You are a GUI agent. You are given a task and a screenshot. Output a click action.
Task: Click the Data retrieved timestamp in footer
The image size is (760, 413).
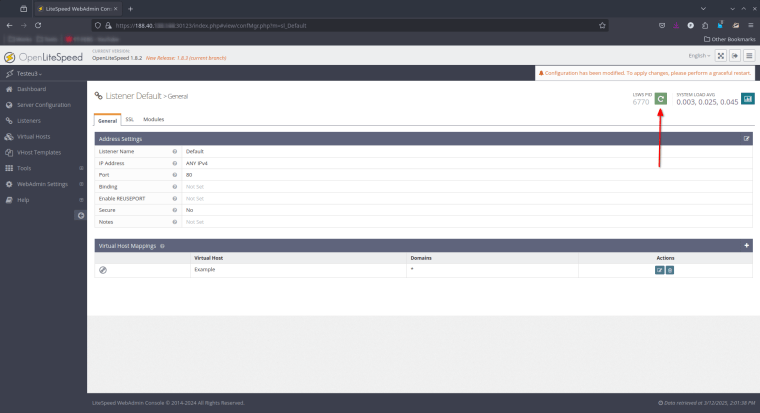tap(707, 403)
